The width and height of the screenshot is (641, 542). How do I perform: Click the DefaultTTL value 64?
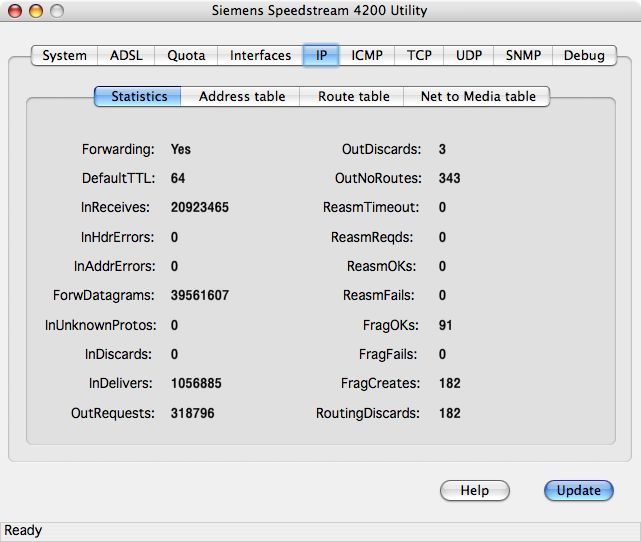tap(178, 178)
